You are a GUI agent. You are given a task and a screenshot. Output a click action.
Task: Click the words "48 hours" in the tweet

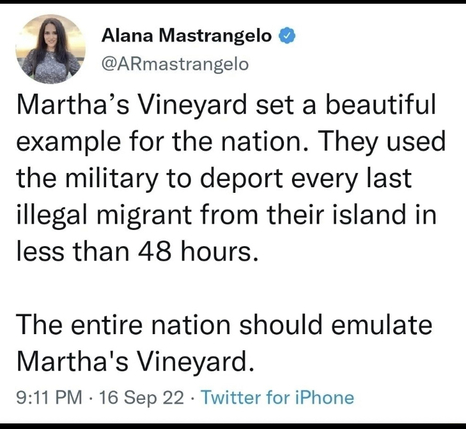[x=198, y=252]
